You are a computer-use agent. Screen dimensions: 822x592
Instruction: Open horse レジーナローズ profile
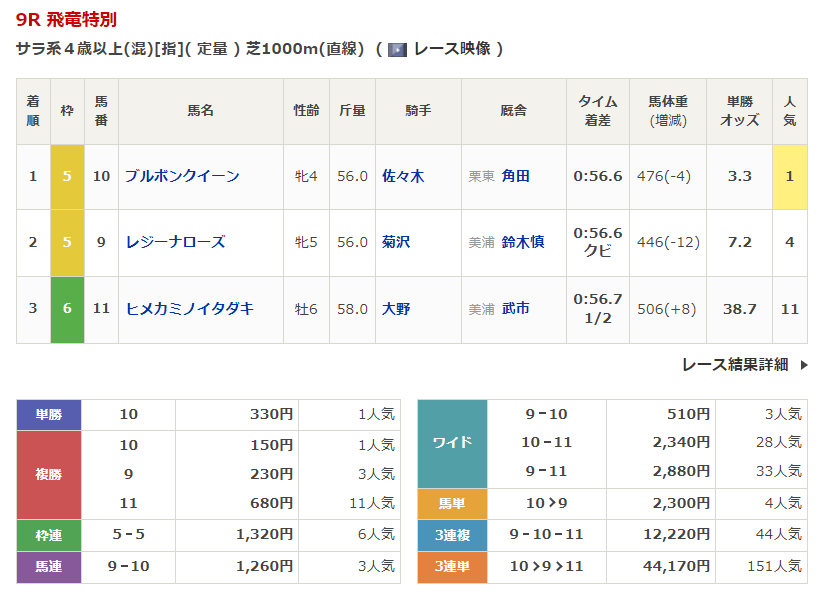point(175,242)
